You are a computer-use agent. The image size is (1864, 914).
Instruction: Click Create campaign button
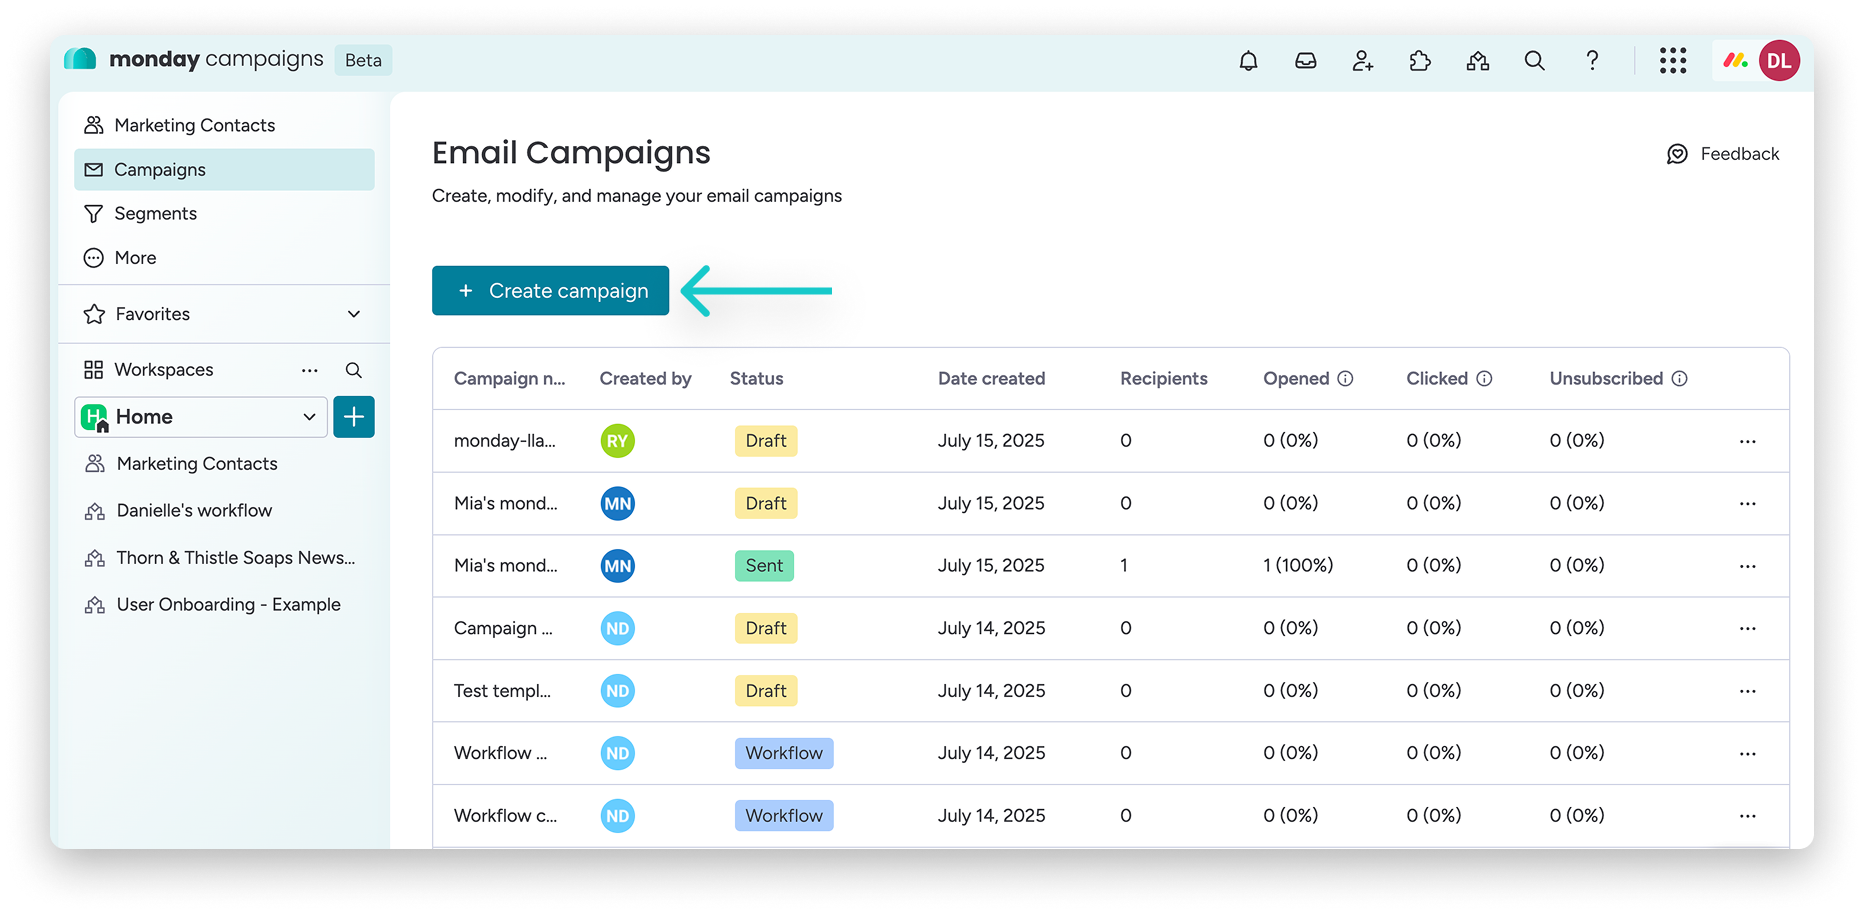coord(550,291)
